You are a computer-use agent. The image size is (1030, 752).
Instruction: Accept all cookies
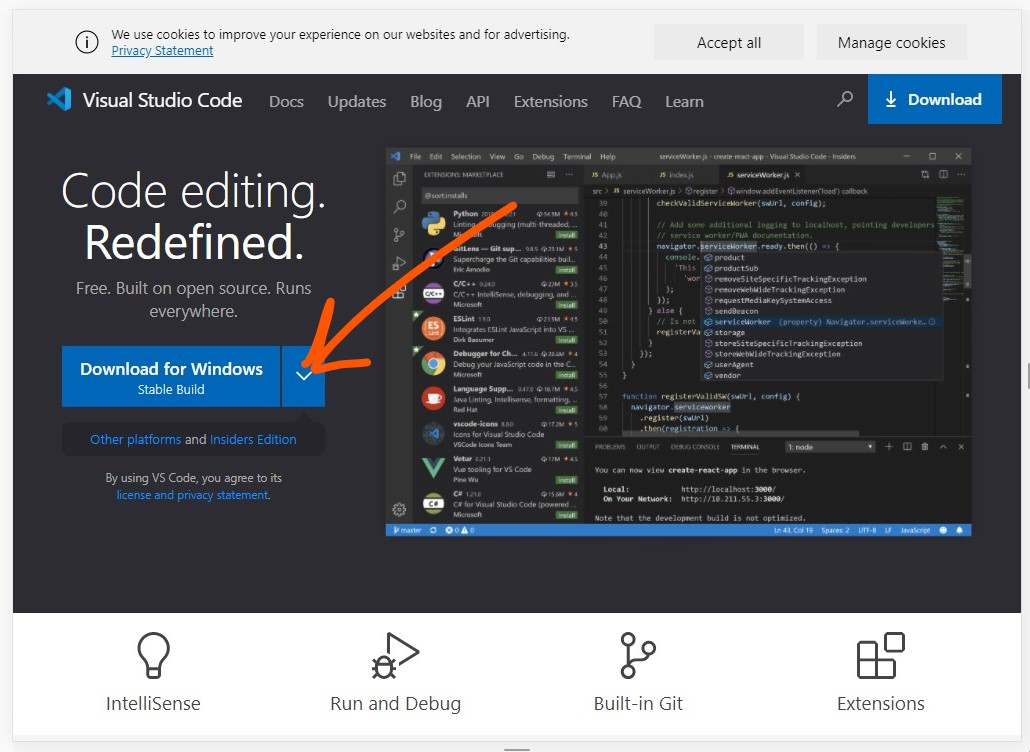pos(728,42)
